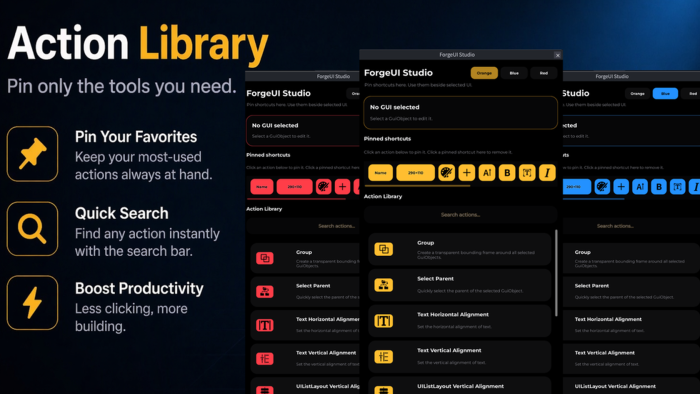
Task: Select the Blue theme in the center window
Action: (x=514, y=73)
